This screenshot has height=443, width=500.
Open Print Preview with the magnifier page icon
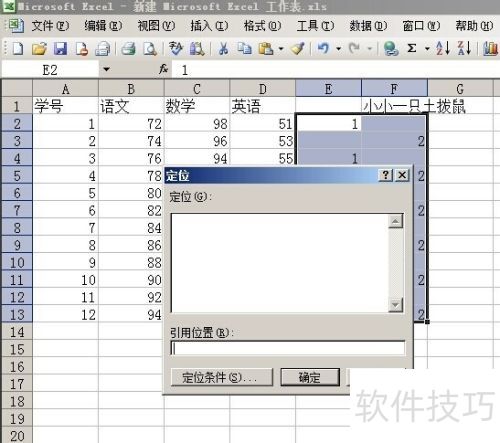(150, 49)
